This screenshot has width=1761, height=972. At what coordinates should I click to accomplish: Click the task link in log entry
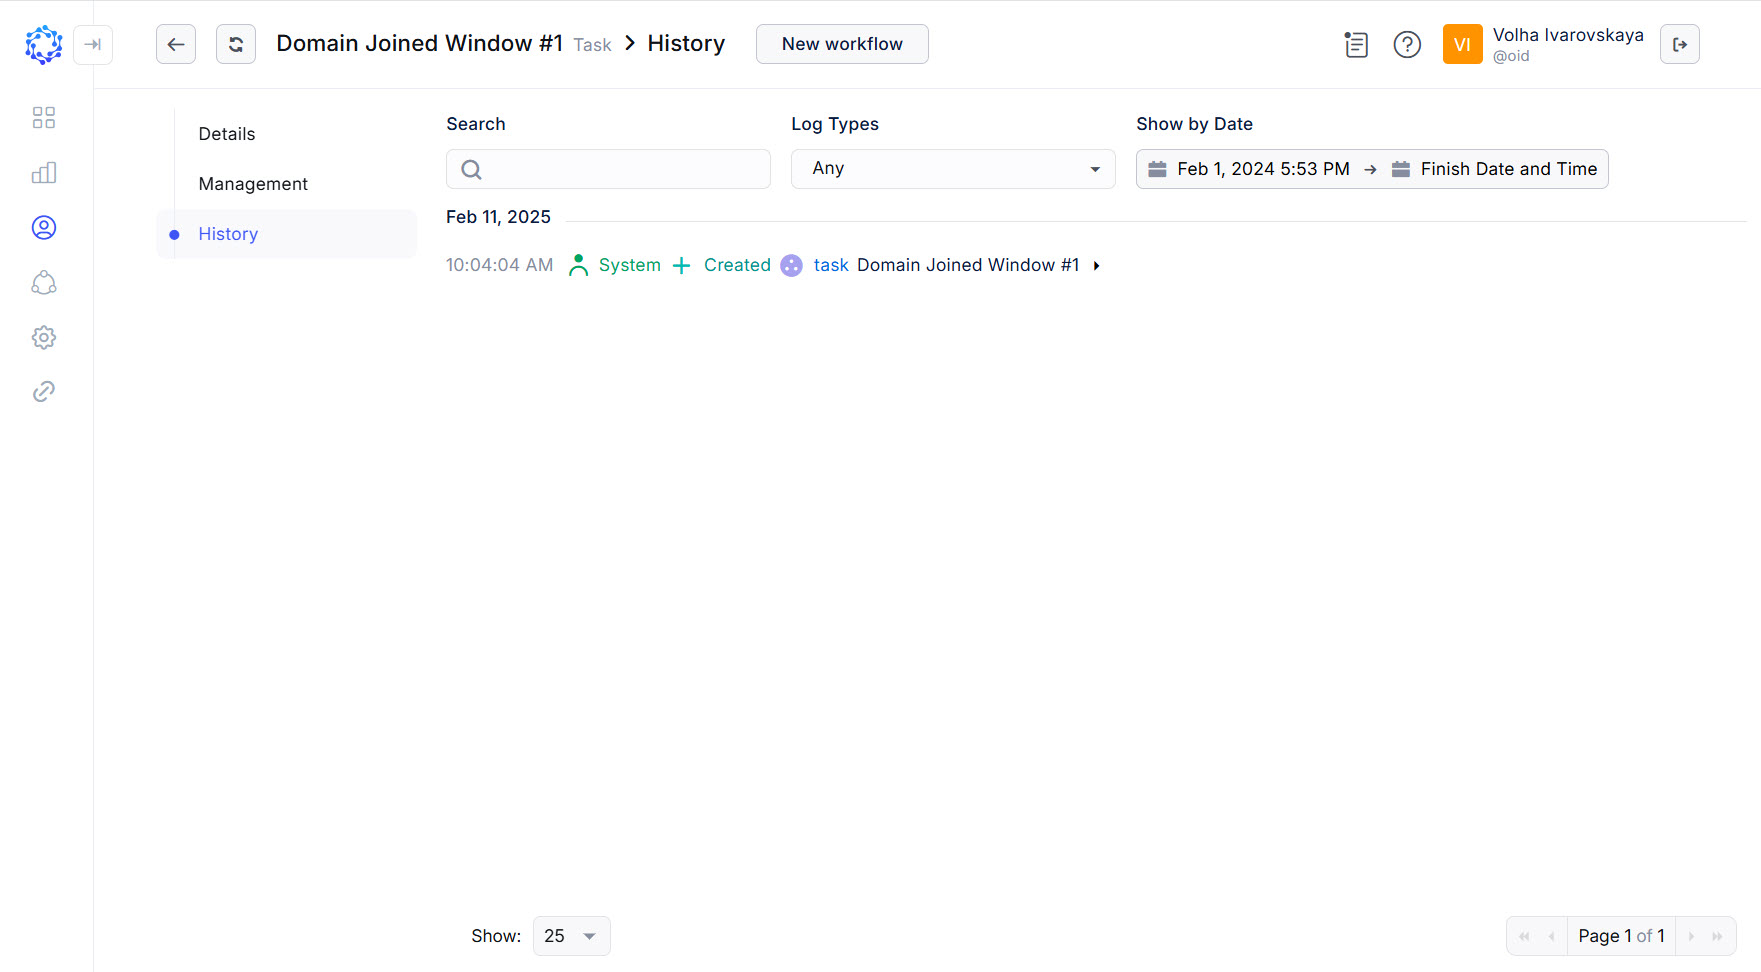pyautogui.click(x=830, y=265)
